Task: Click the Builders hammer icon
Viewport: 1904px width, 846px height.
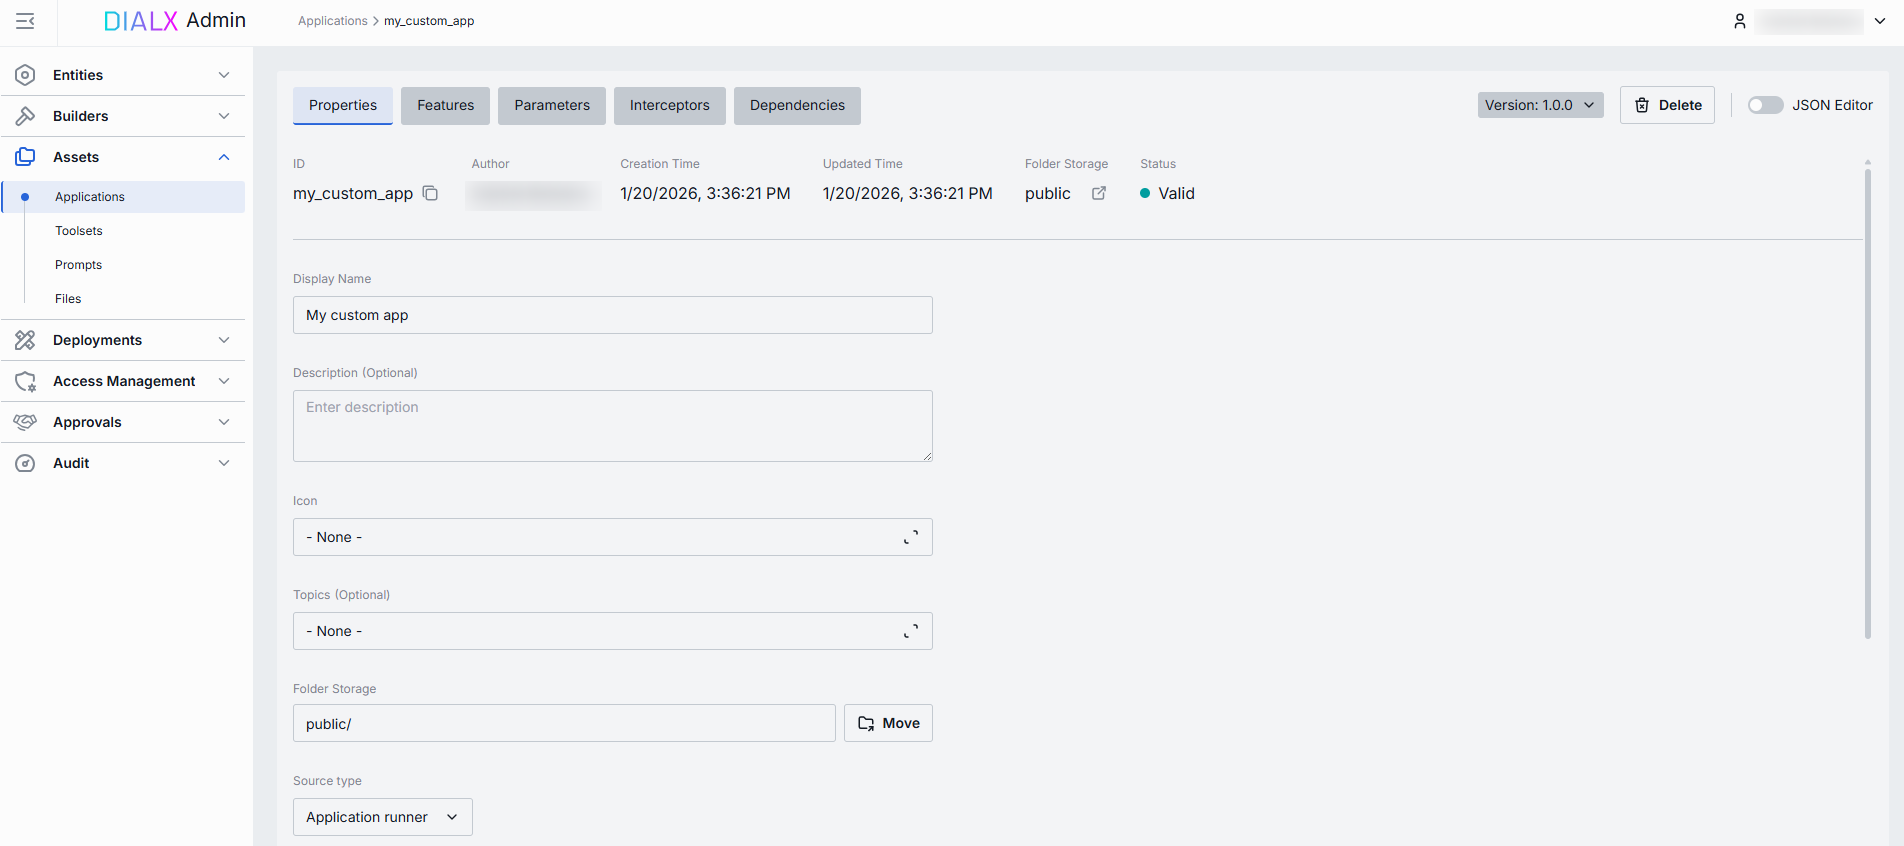Action: pyautogui.click(x=25, y=116)
